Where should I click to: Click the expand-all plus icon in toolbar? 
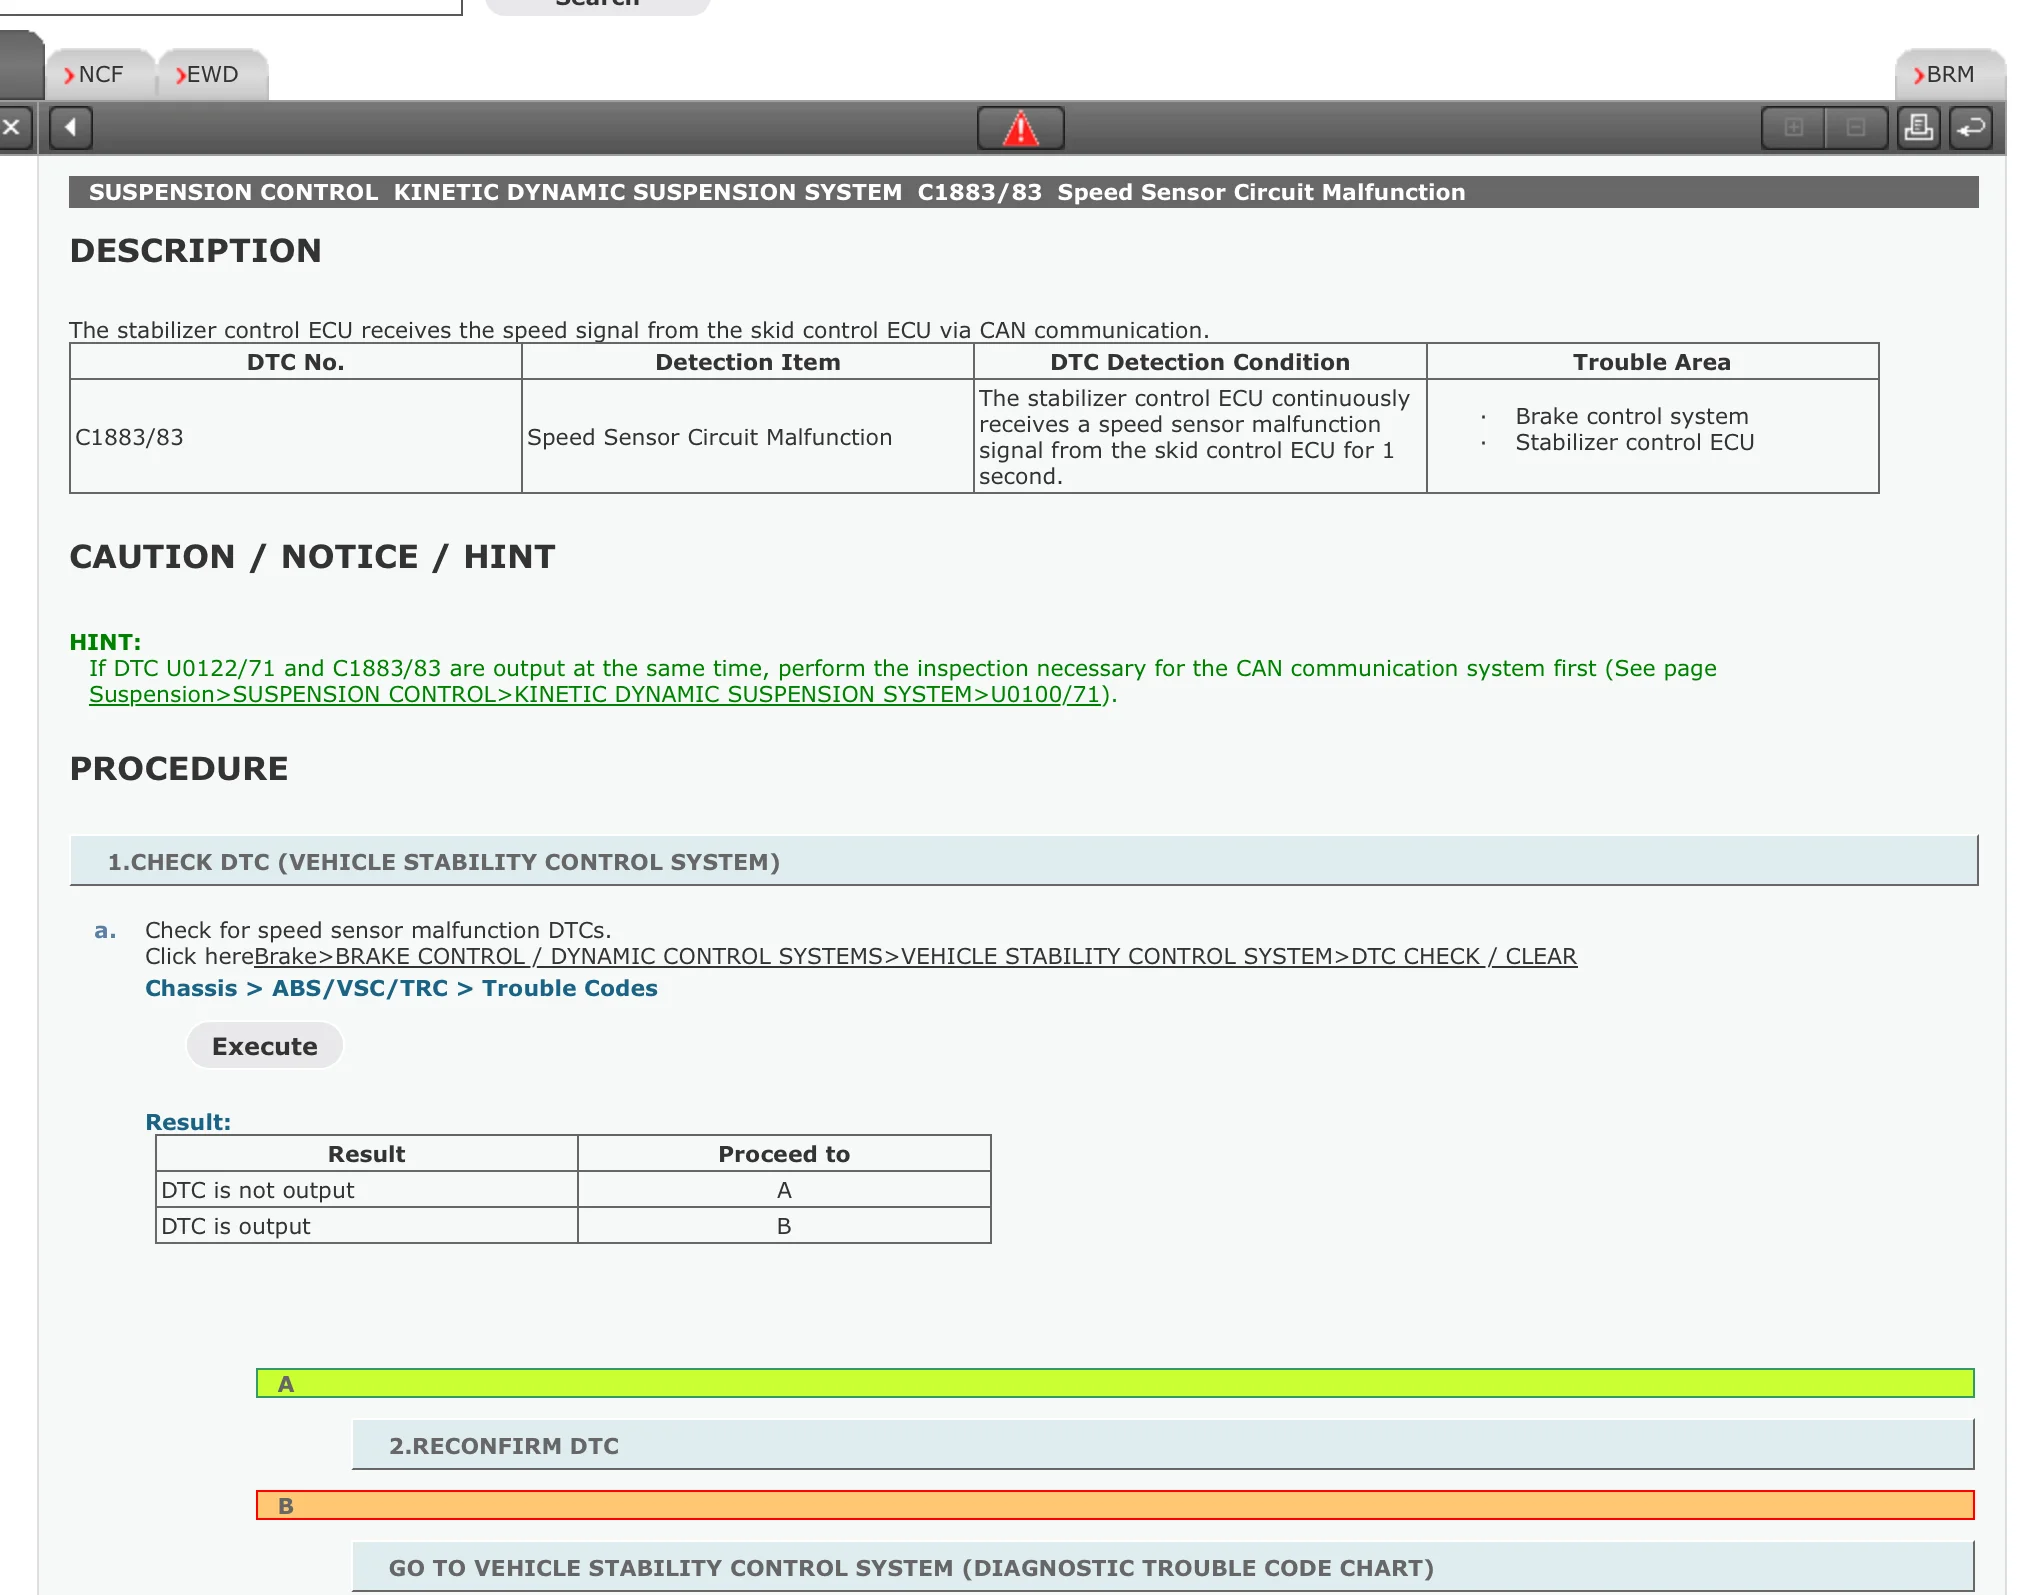tap(1794, 128)
